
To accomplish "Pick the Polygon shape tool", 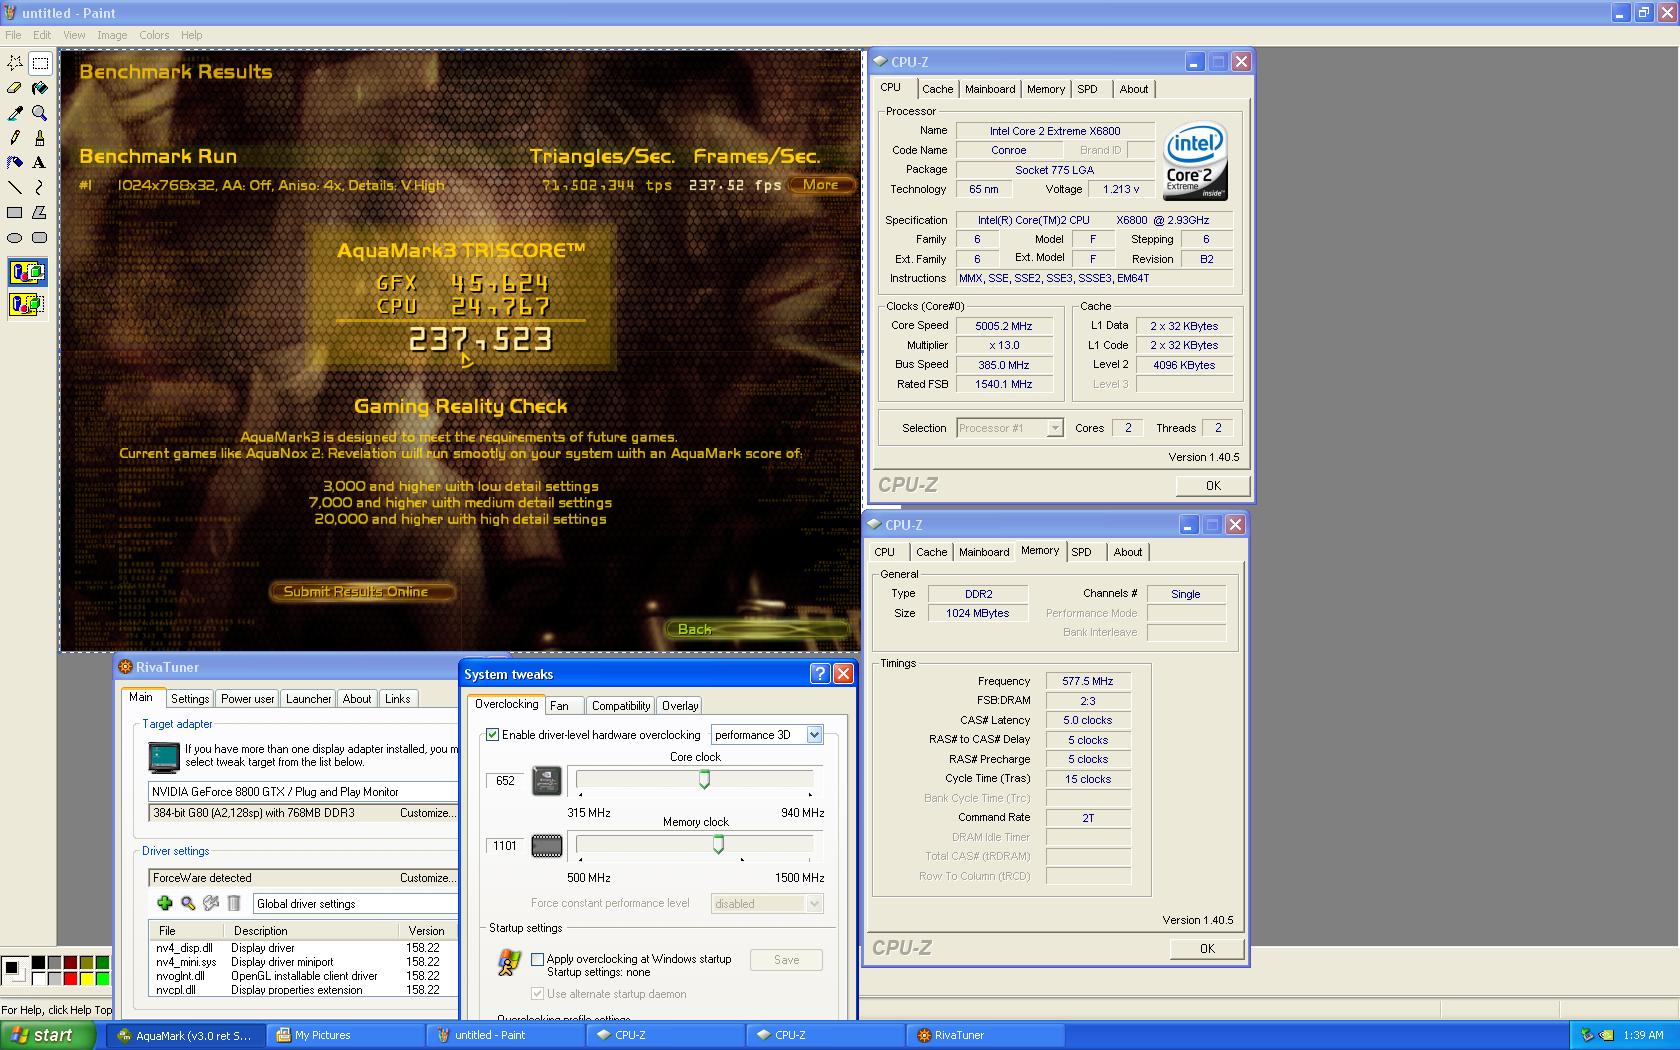I will point(40,212).
